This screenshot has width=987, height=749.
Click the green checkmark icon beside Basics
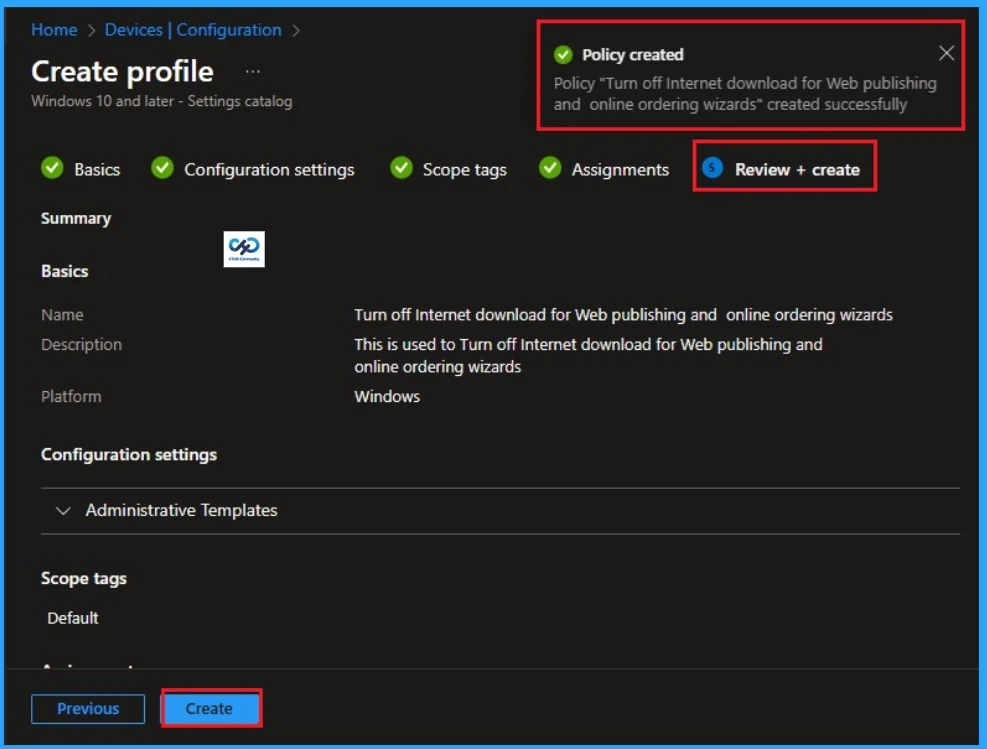tap(52, 168)
